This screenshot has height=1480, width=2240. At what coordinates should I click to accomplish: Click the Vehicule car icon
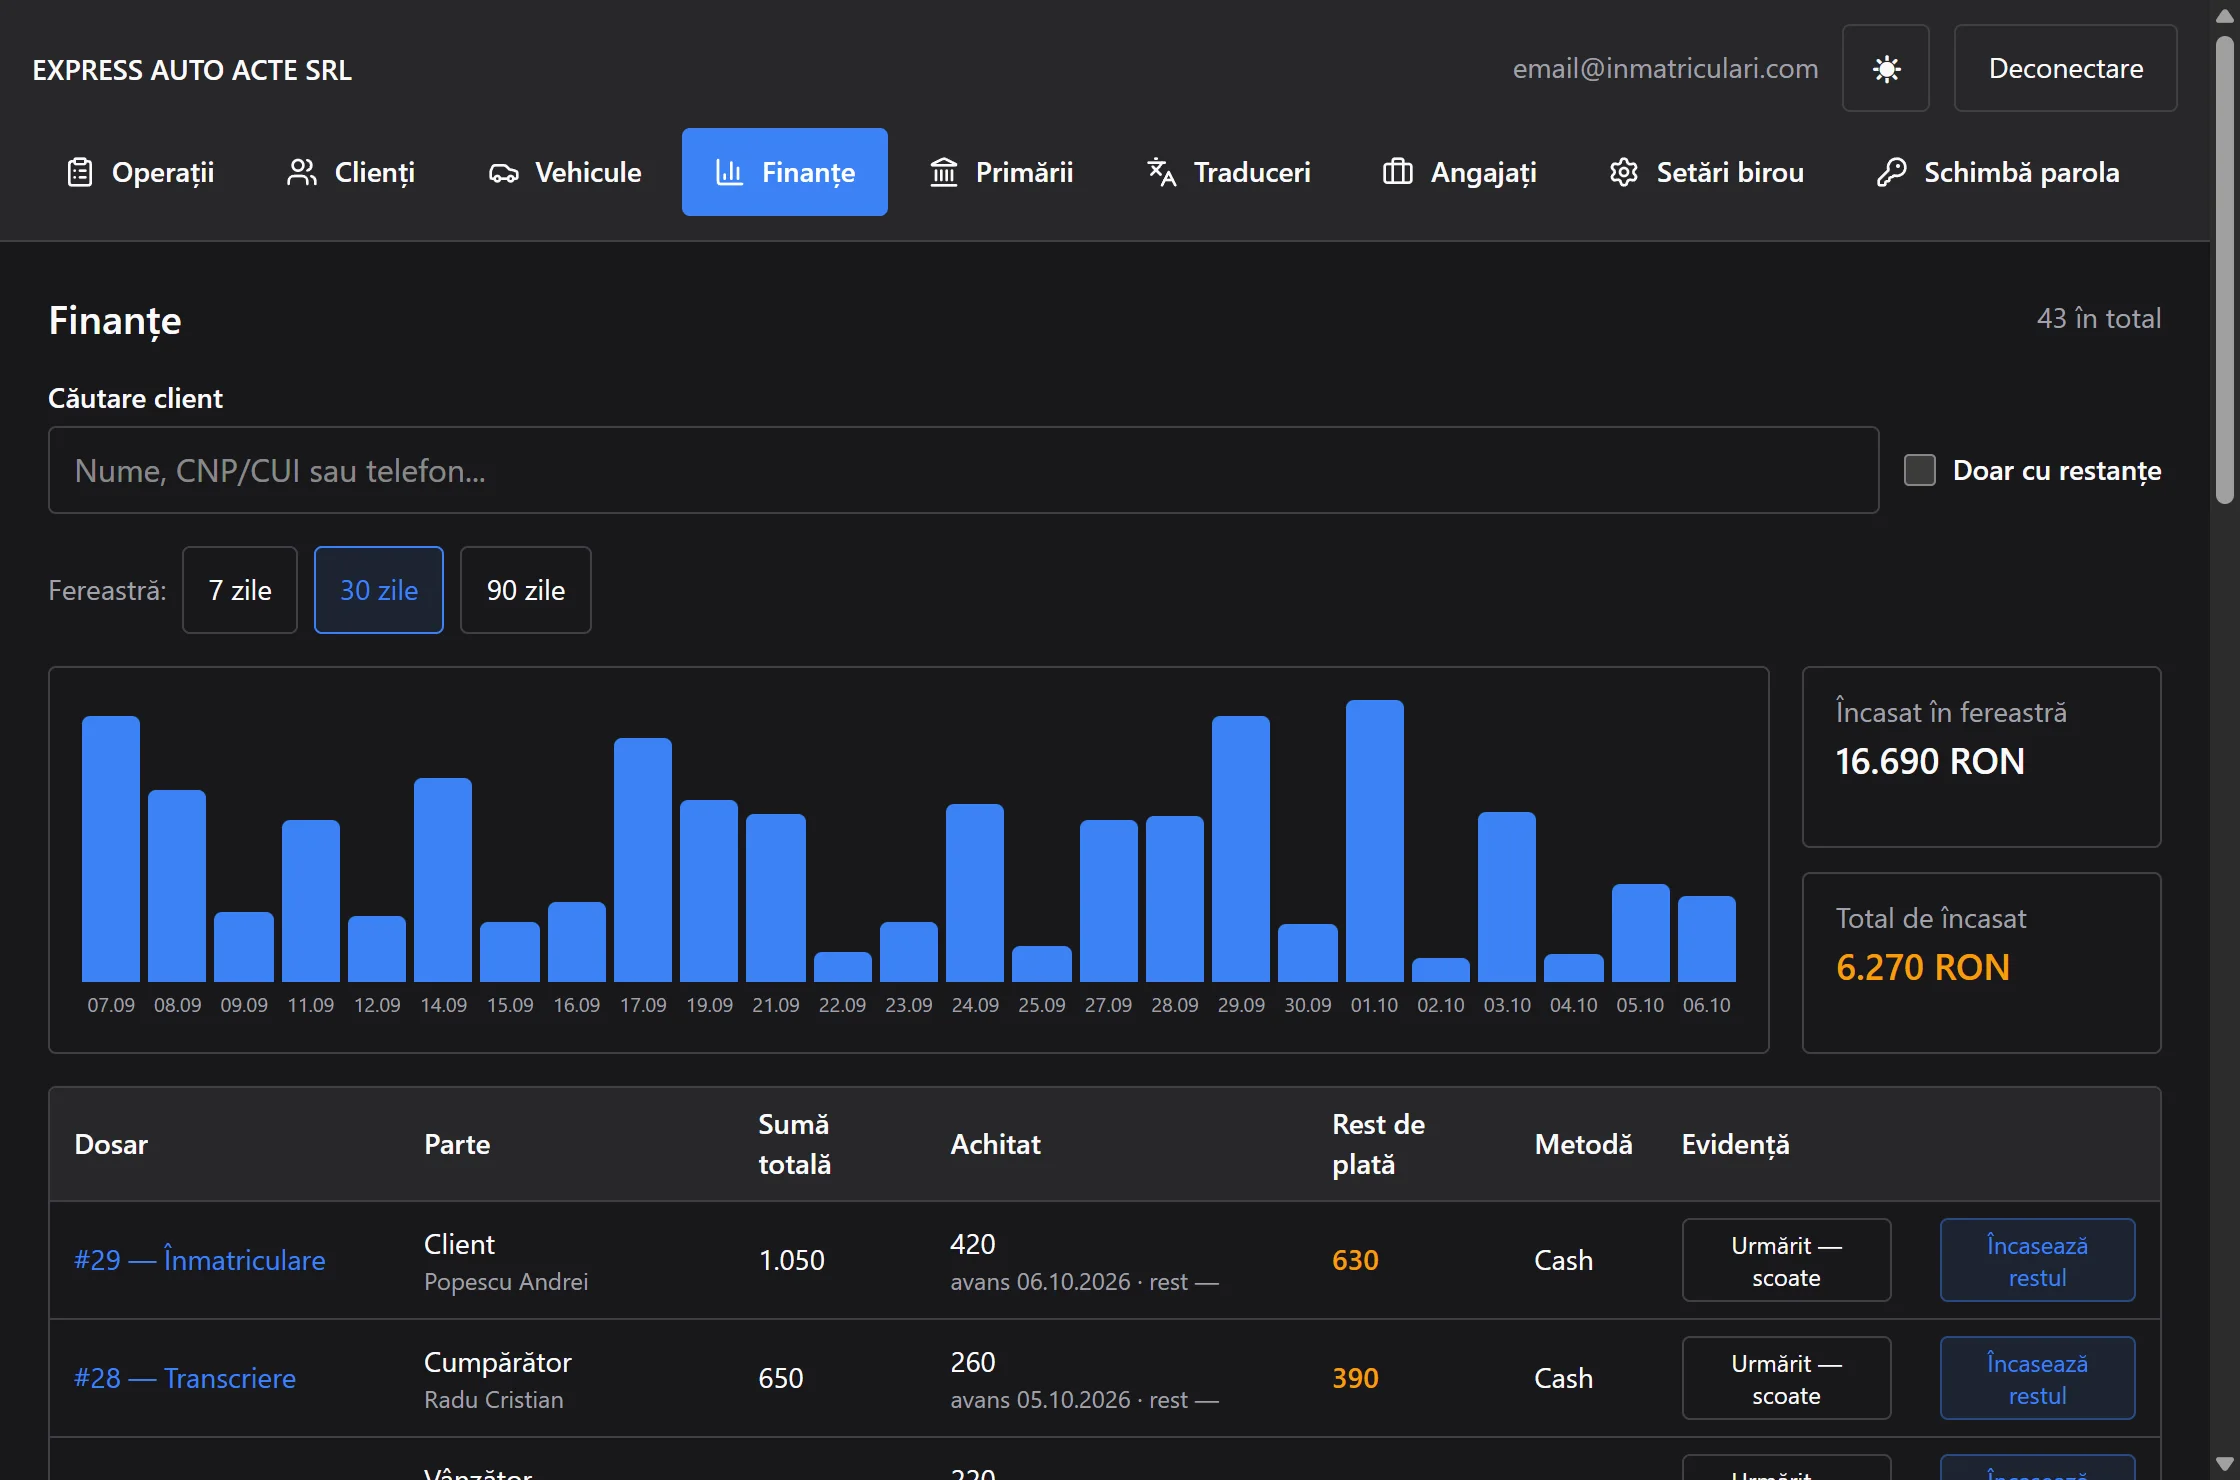click(x=503, y=172)
